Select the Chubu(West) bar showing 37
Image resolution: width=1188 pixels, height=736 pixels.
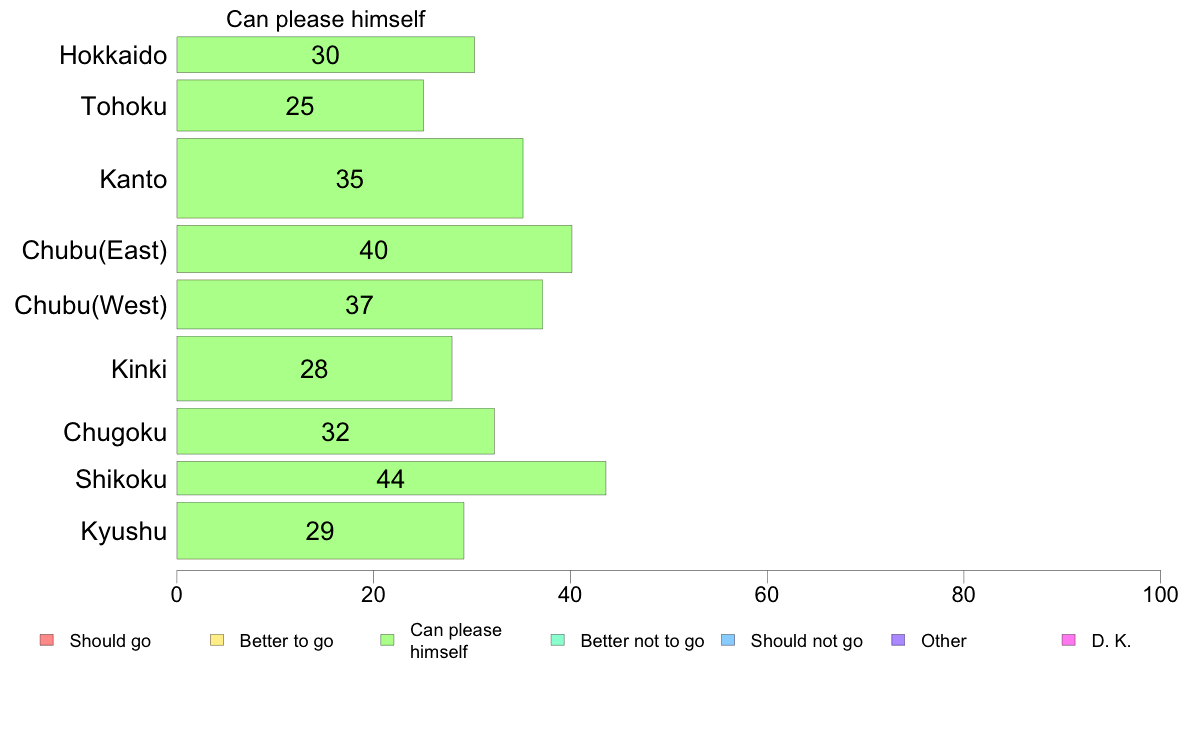click(x=360, y=304)
